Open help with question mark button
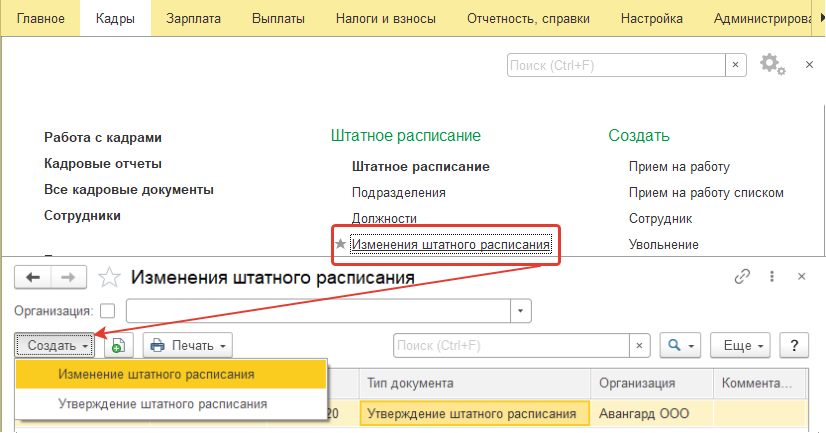Screen dimensions: 826x433 (794, 346)
